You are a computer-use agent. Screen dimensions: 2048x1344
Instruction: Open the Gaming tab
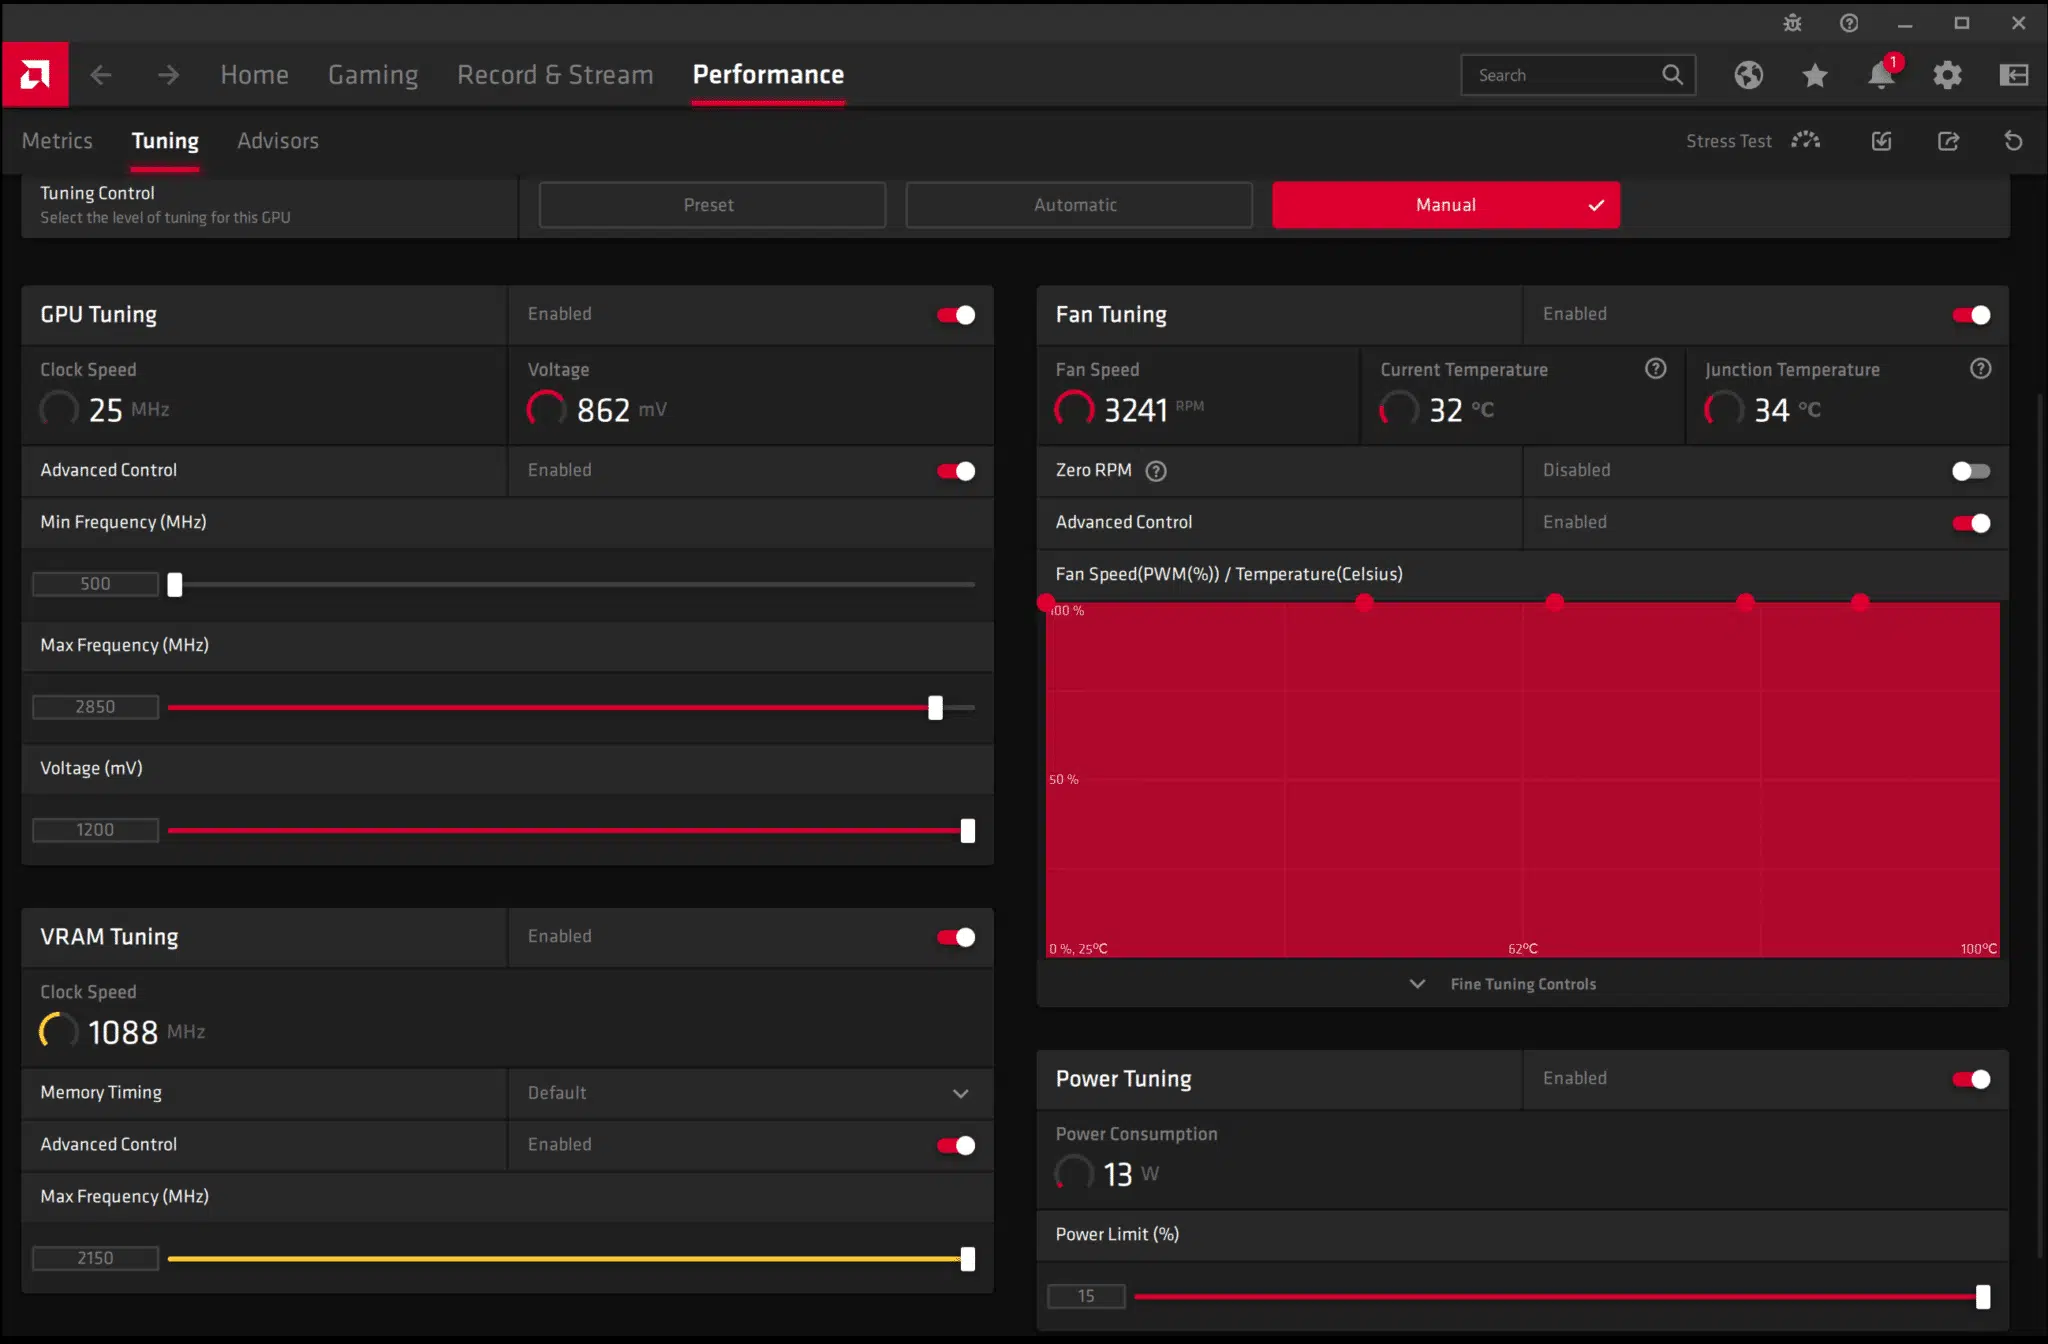pos(373,75)
